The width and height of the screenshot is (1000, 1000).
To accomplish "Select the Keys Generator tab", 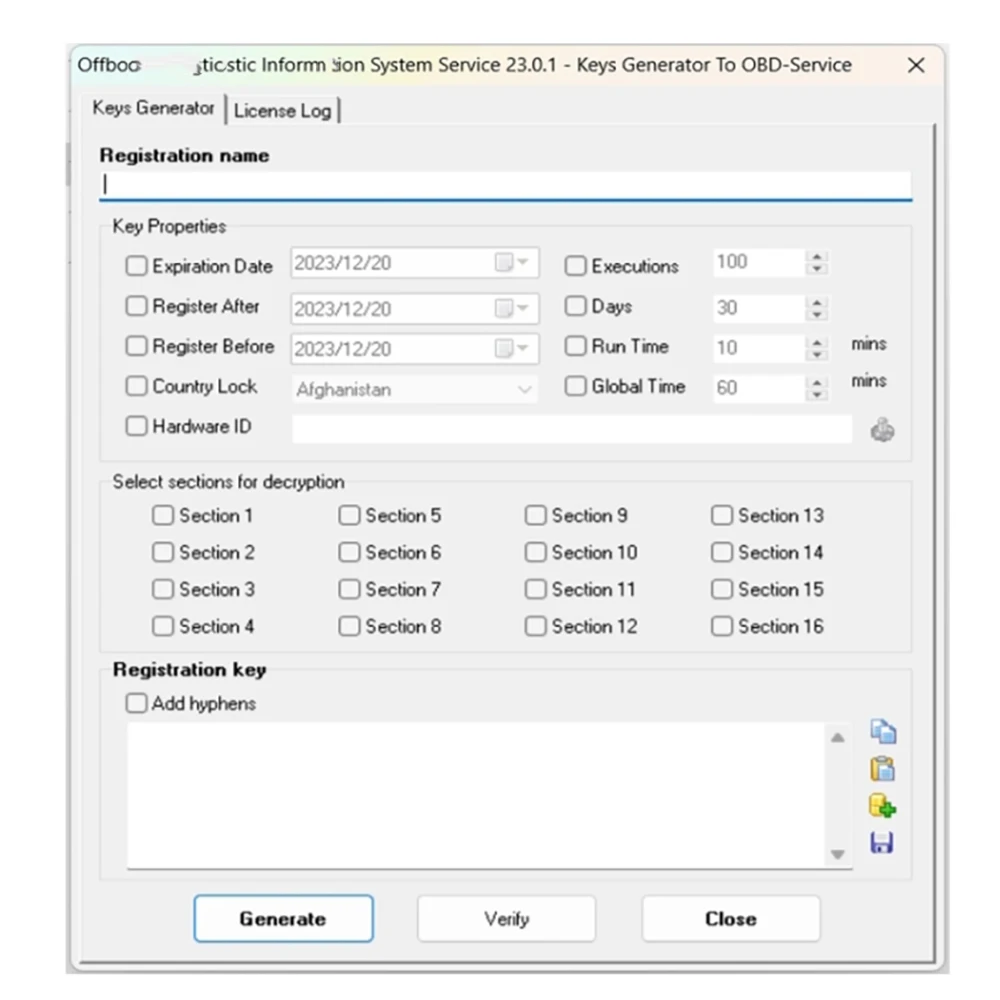I will click(153, 108).
